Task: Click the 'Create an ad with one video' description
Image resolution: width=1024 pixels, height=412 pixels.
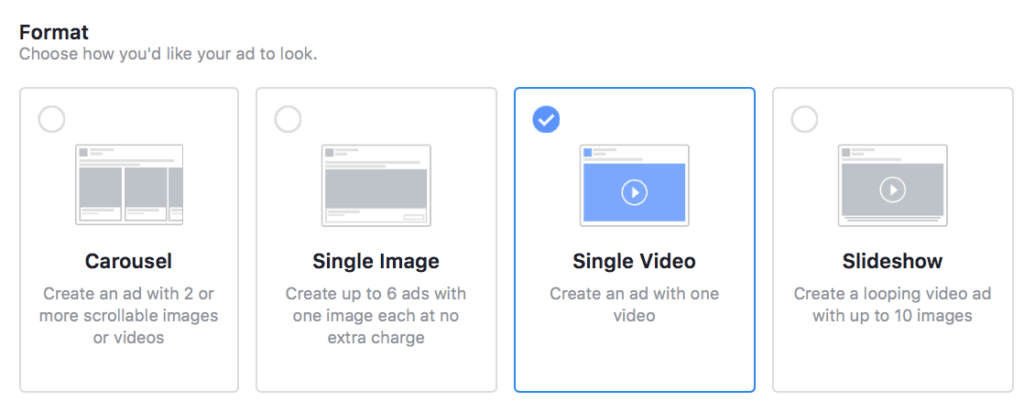Action: coord(634,305)
